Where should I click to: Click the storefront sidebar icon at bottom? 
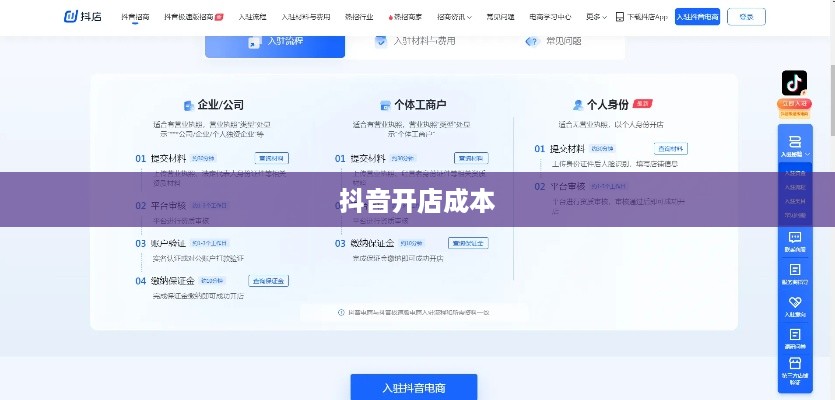point(795,364)
